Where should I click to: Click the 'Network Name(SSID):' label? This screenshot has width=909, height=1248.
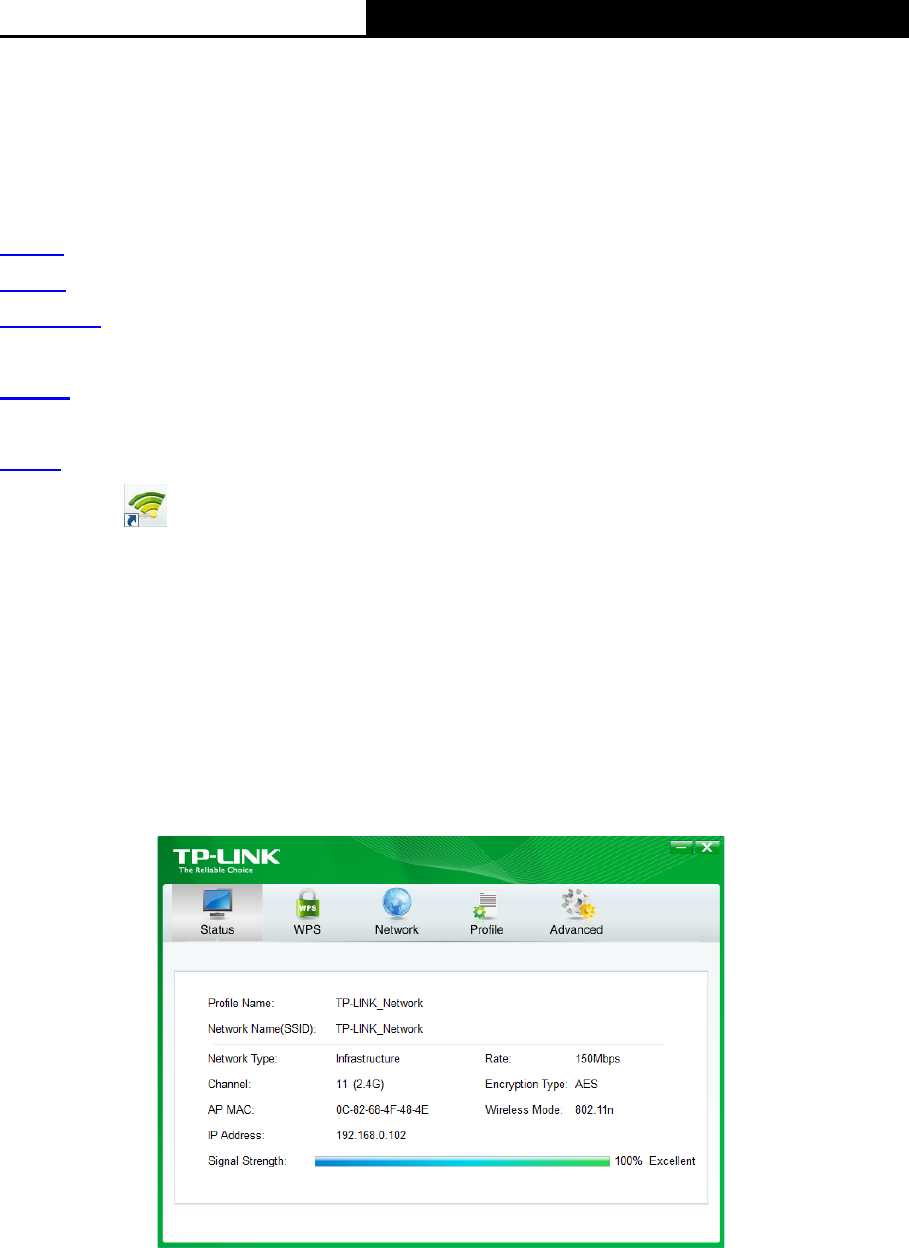[262, 1029]
